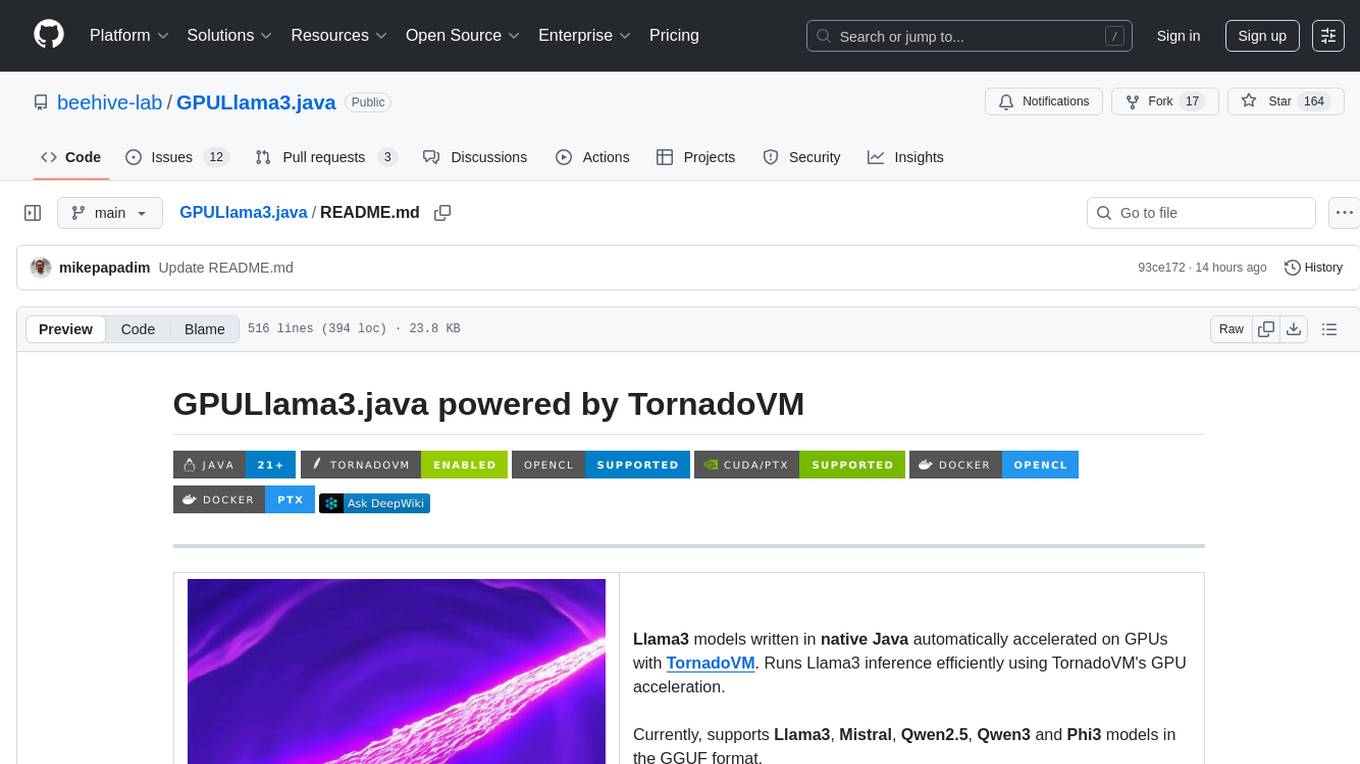The width and height of the screenshot is (1360, 764).
Task: Focus the Go to file field
Action: (x=1201, y=213)
